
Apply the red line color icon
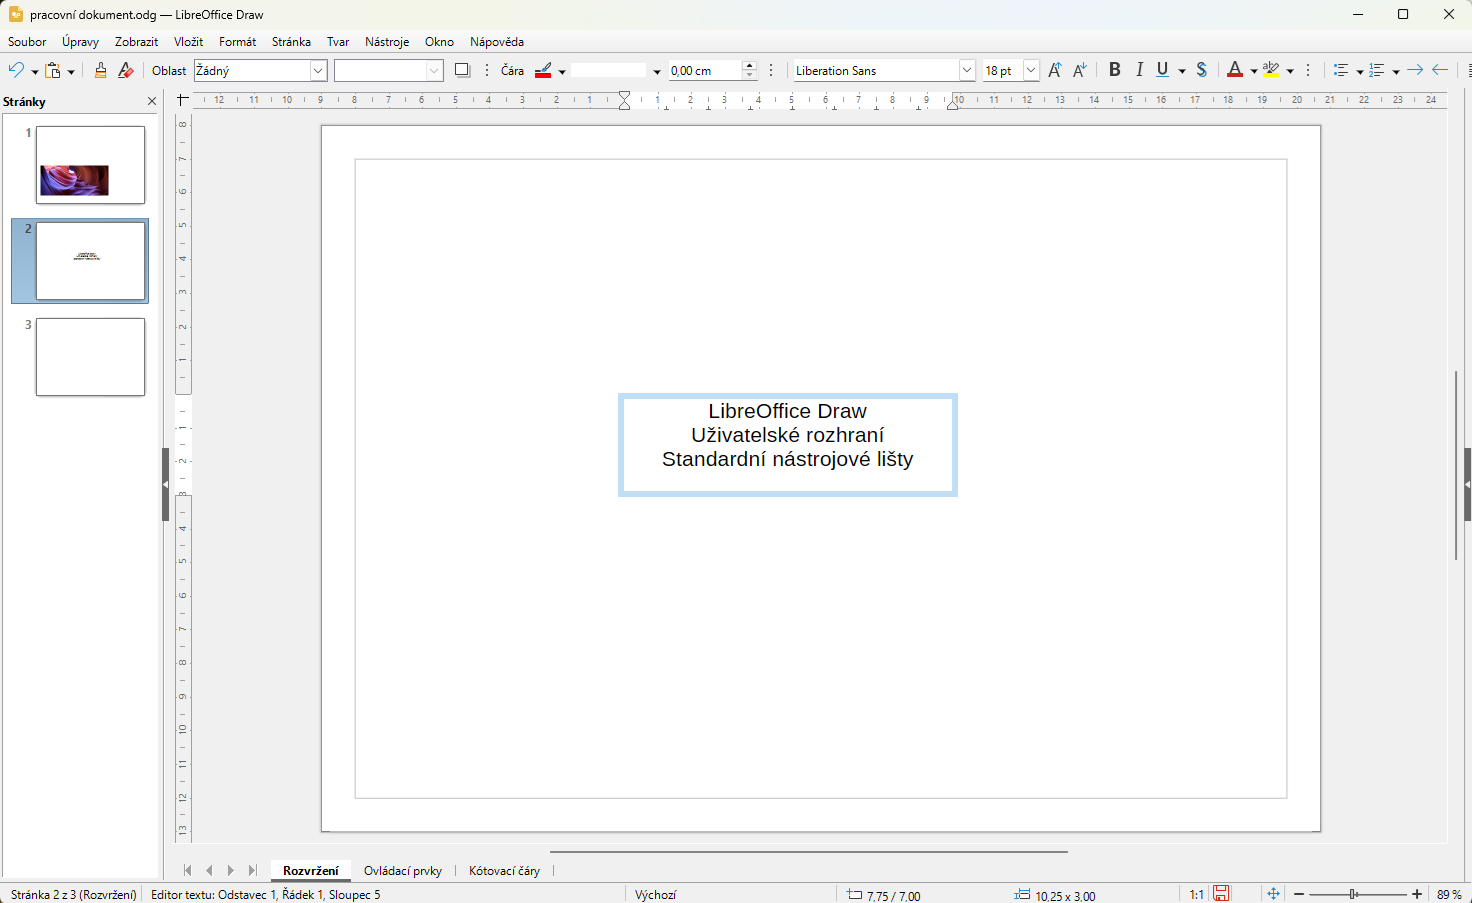point(543,70)
